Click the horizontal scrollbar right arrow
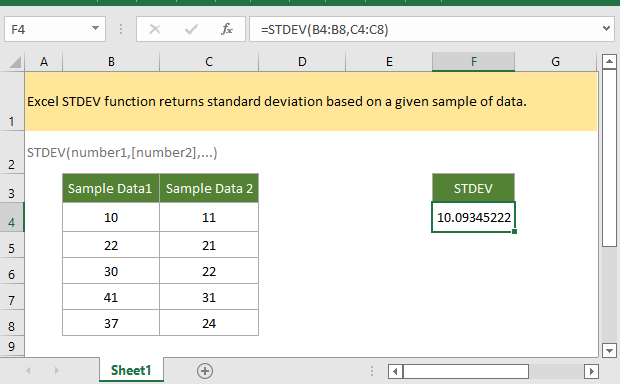620x384 pixels. (x=591, y=371)
